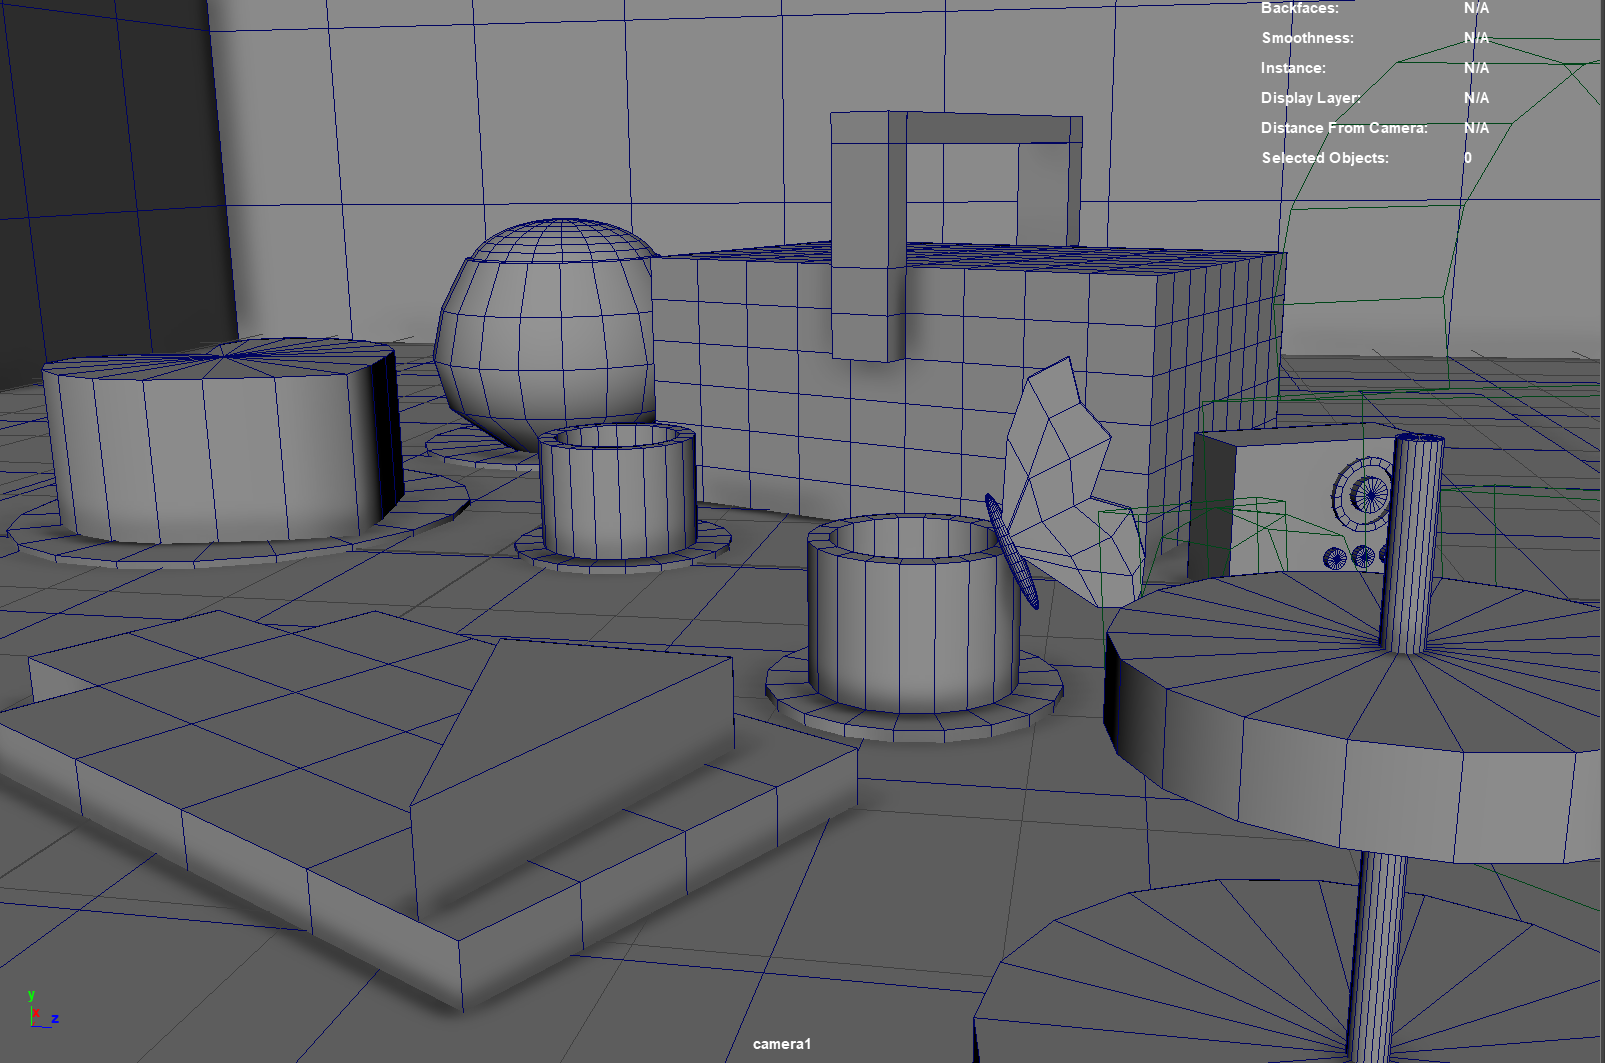This screenshot has width=1605, height=1063.
Task: Click the view axis gizmo icon
Action: (41, 1010)
